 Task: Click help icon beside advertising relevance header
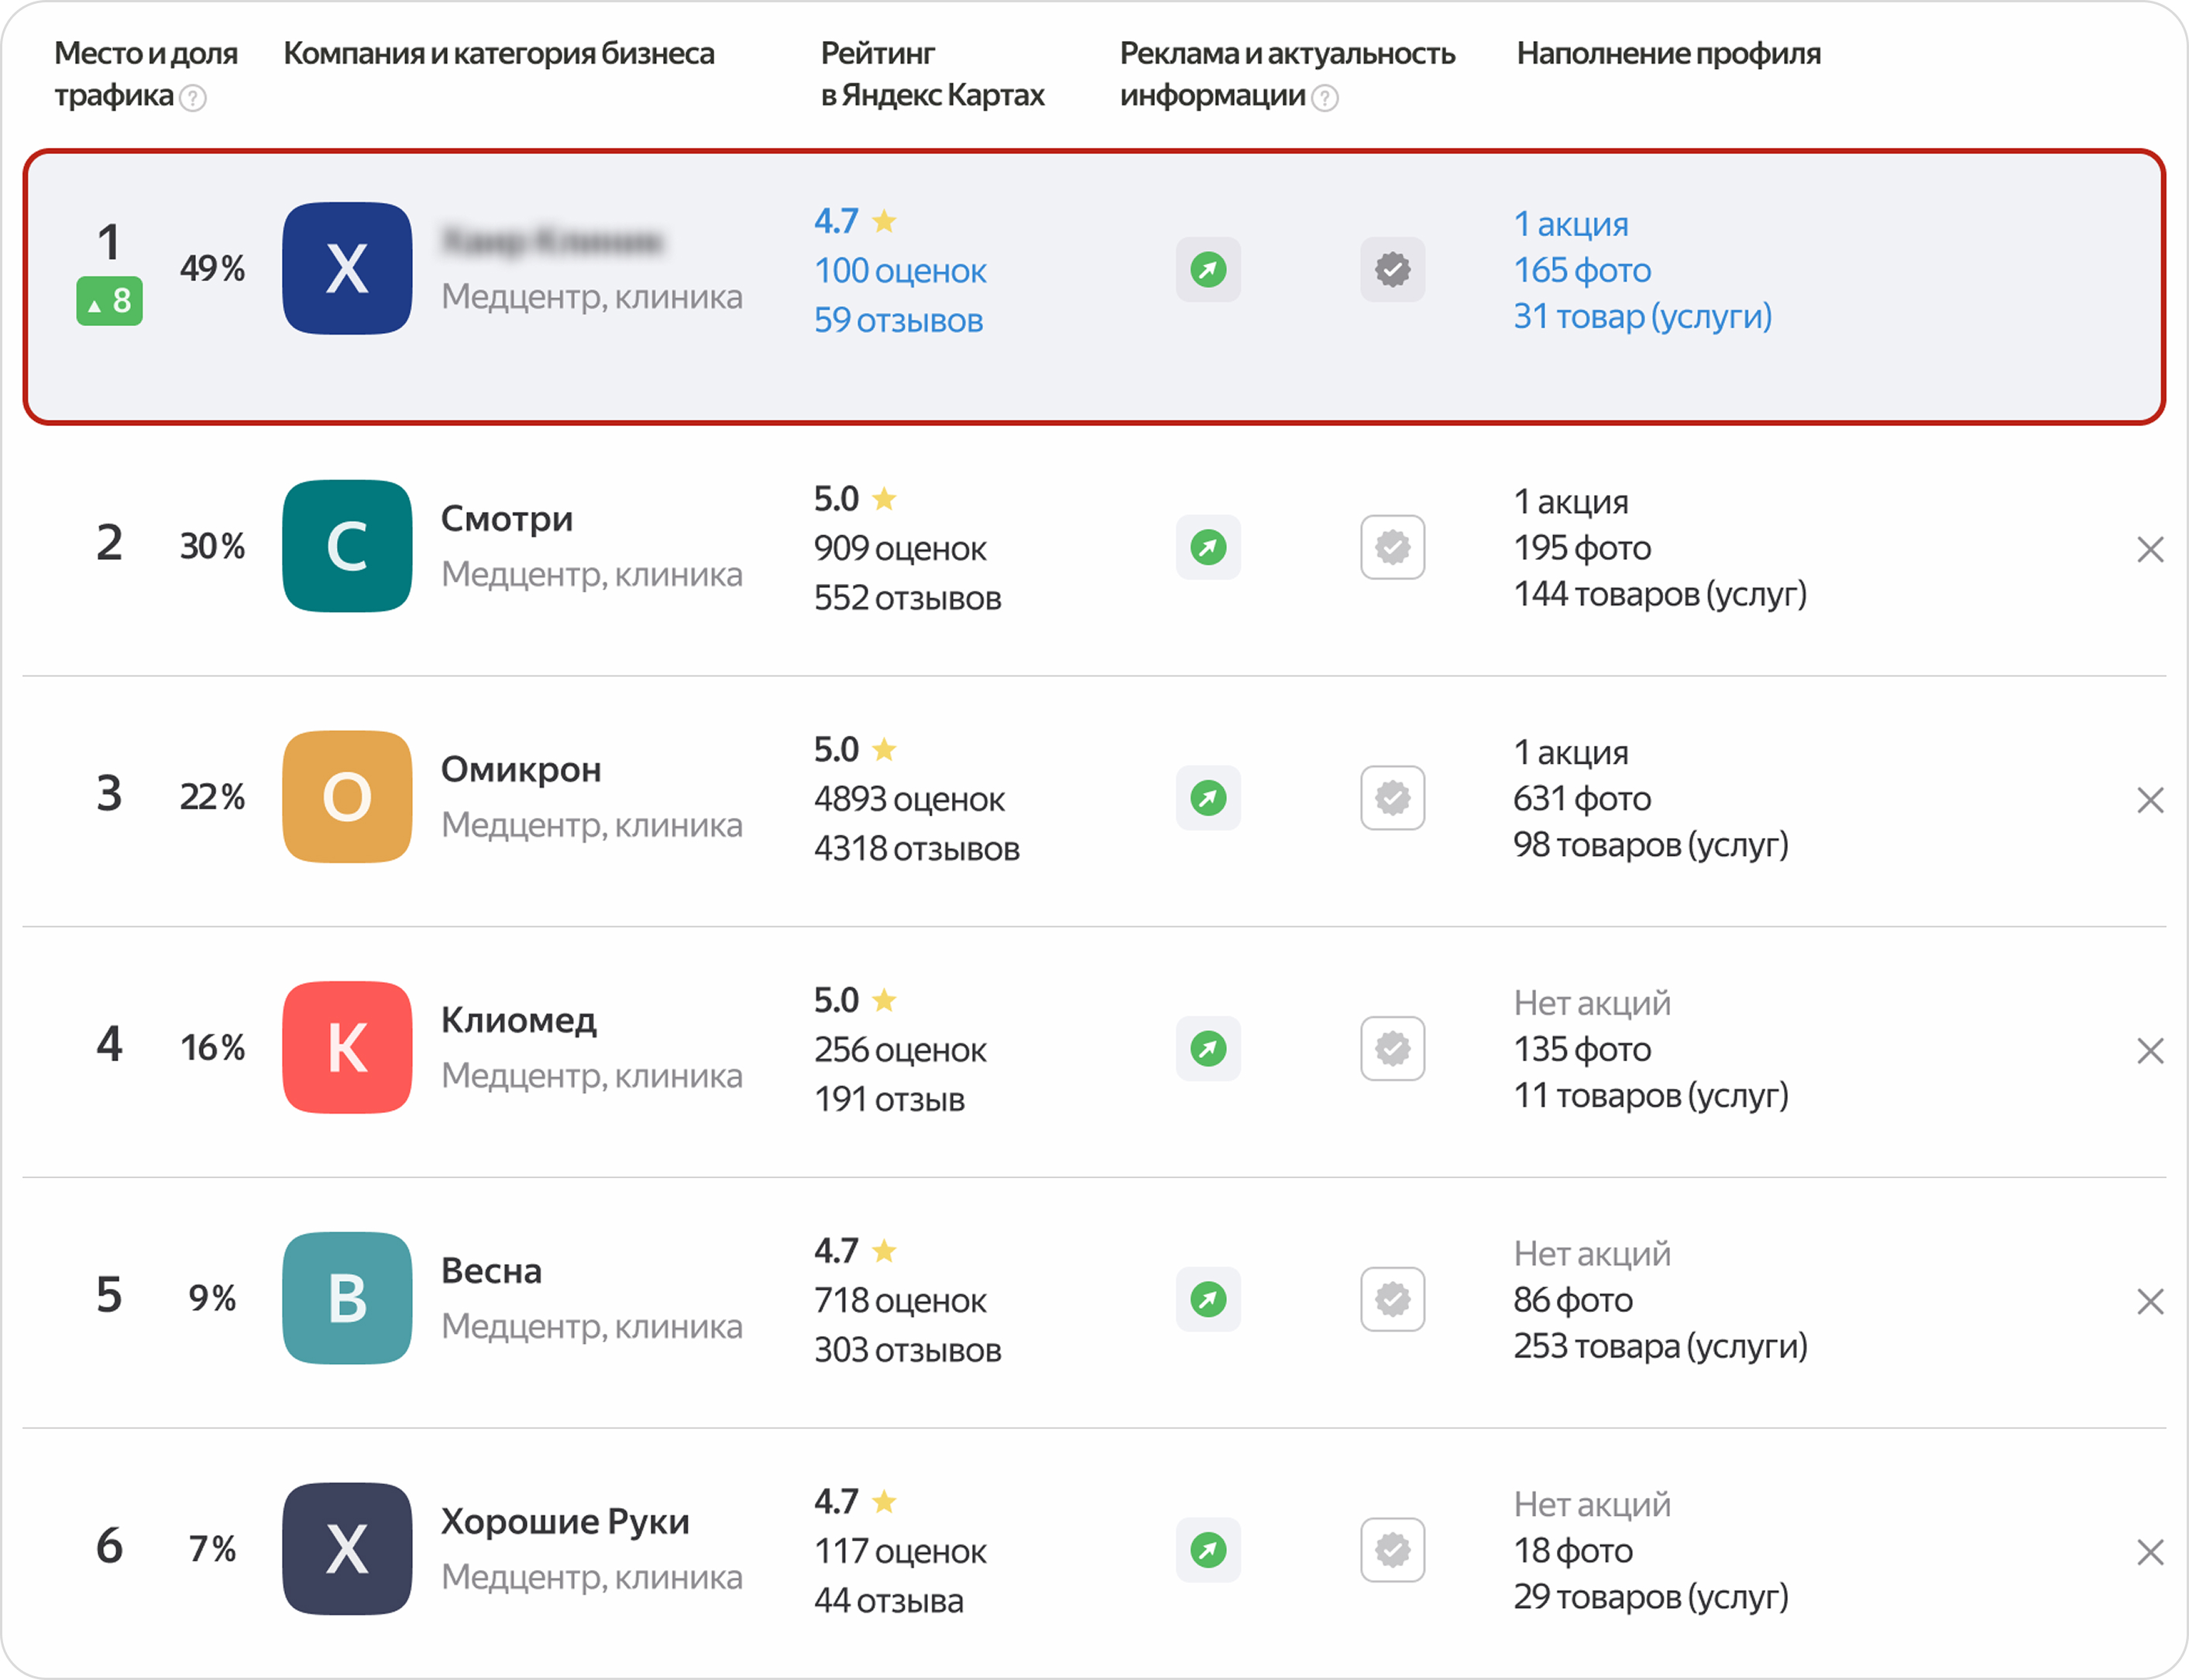[1325, 98]
